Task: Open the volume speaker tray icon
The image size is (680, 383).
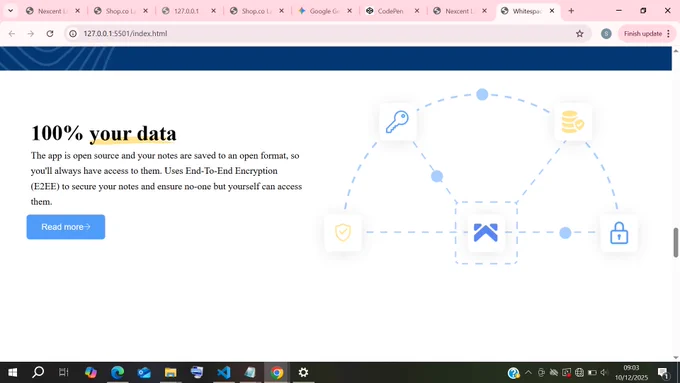Action: tap(604, 372)
